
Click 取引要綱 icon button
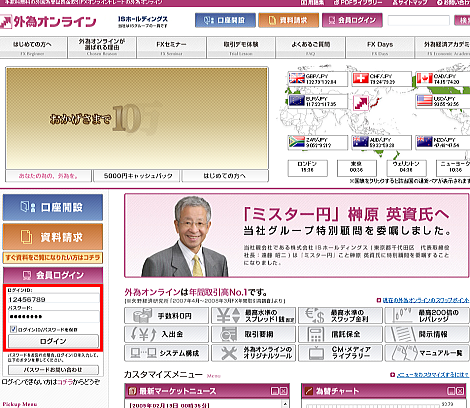pos(253,334)
